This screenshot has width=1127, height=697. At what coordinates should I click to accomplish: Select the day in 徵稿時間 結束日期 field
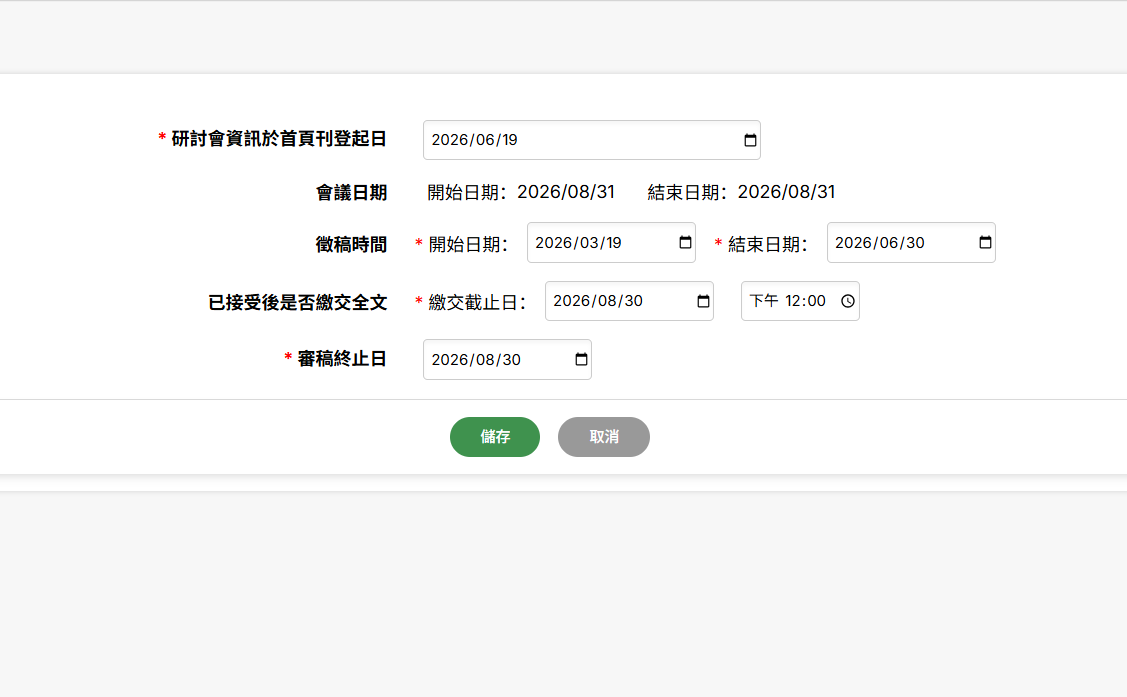click(914, 243)
